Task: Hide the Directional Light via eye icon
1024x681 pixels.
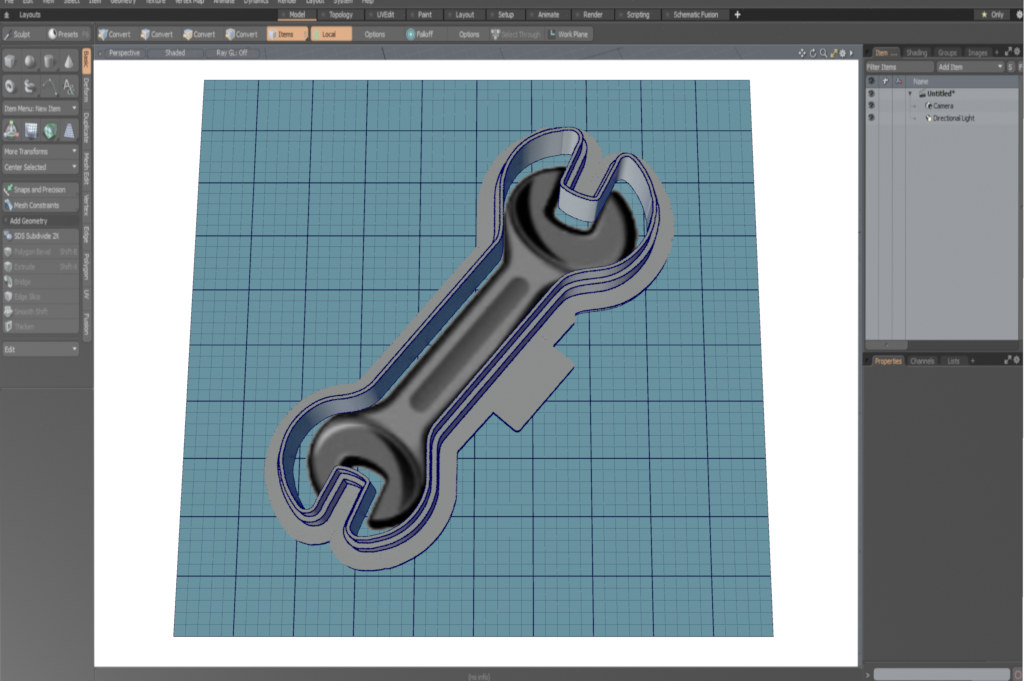Action: pos(871,118)
